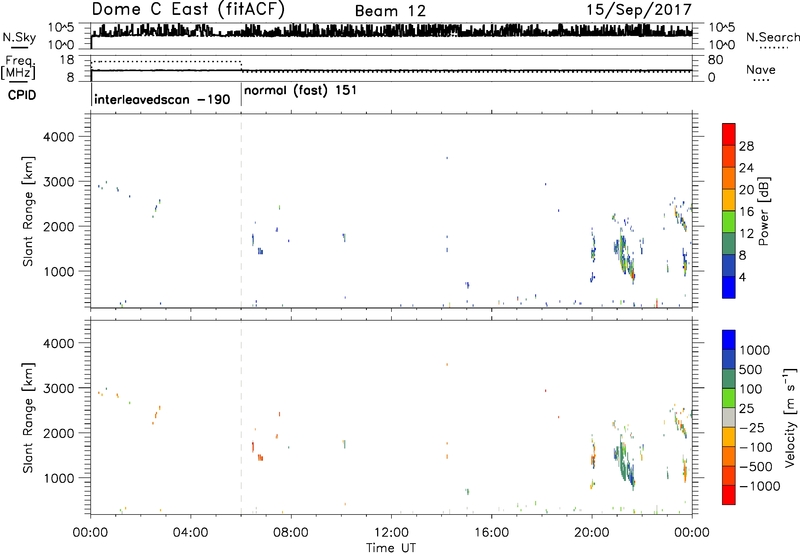Viewport: 800px width, 554px height.
Task: Click the '4' value on power colorbar
Action: (742, 277)
